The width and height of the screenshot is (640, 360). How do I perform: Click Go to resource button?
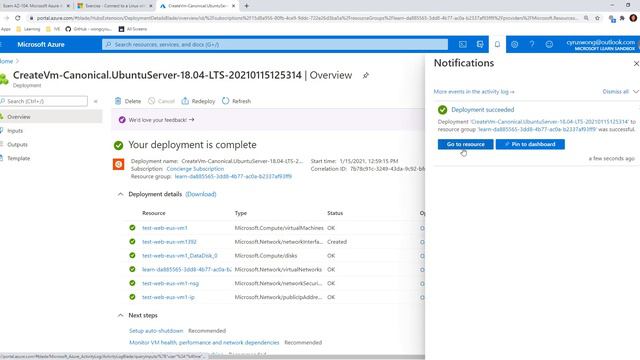coord(465,144)
